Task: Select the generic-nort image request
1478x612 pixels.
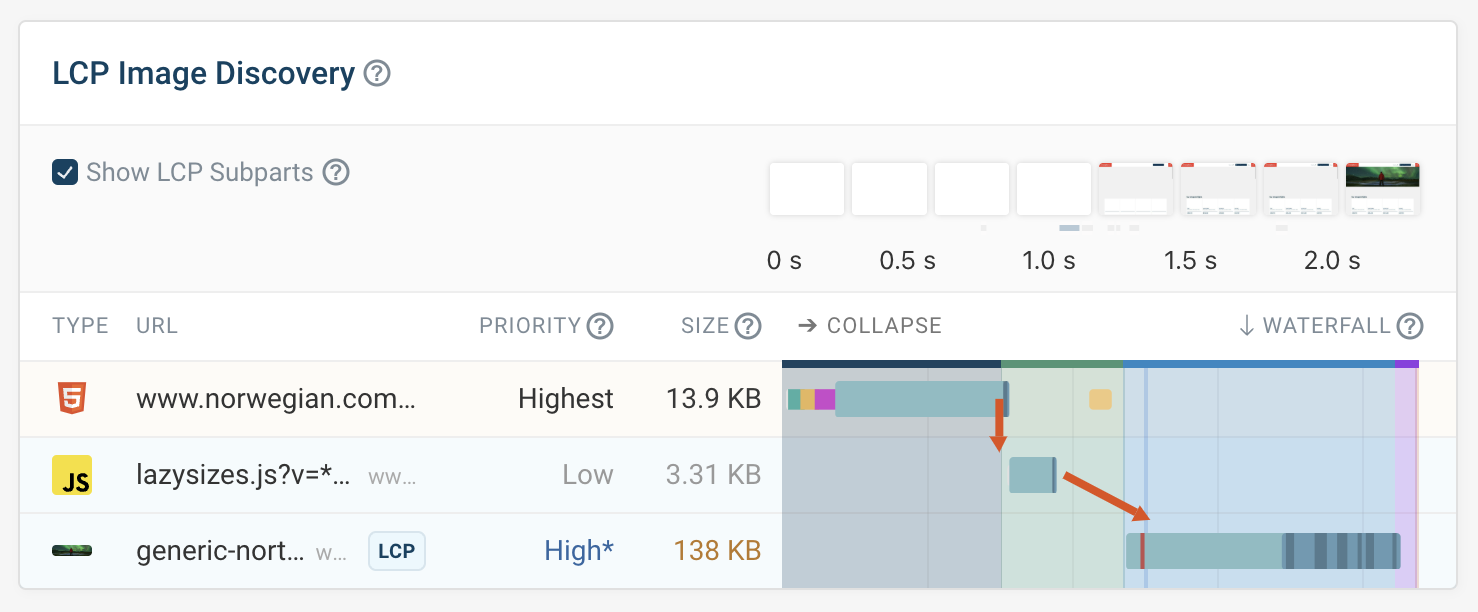Action: (220, 550)
